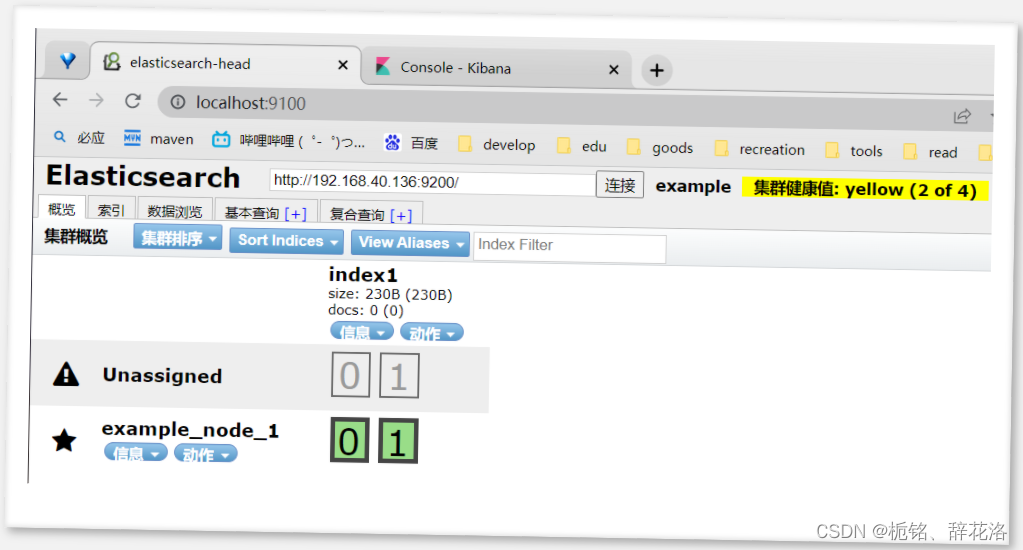
Task: Click the yellow cluster health status
Action: (865, 190)
